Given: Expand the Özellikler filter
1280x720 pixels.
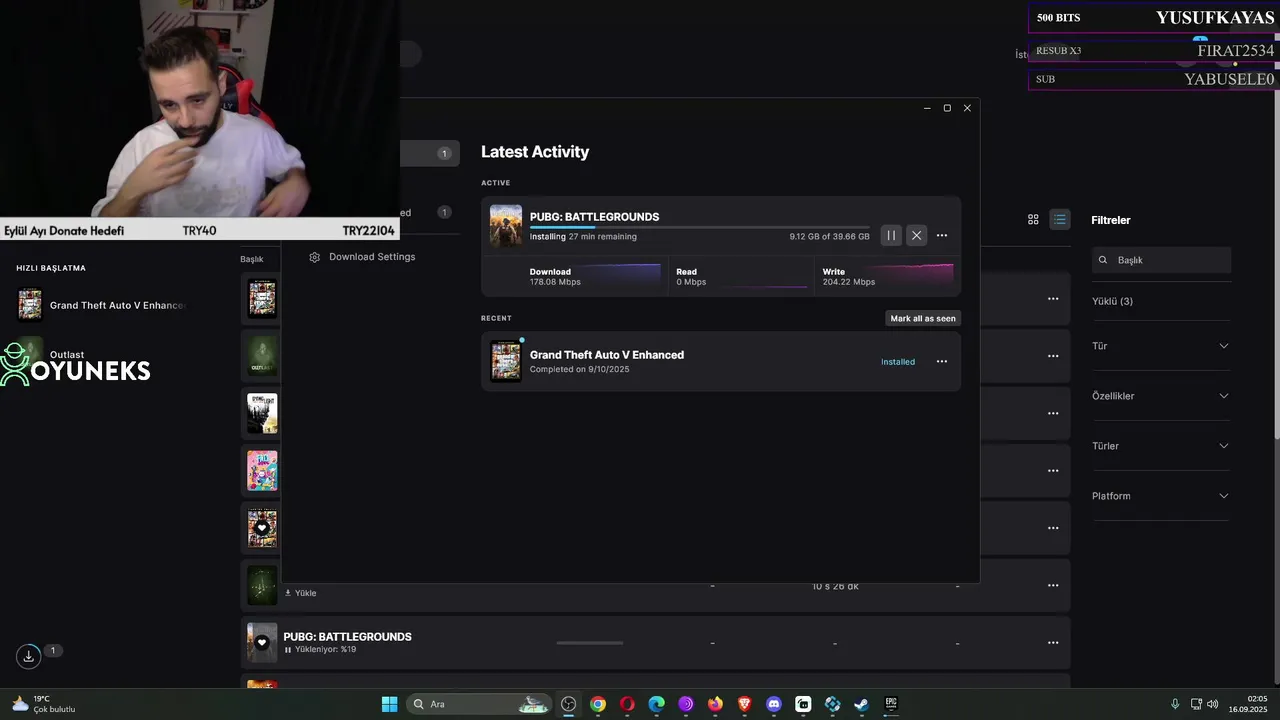Looking at the screenshot, I should coord(1160,396).
